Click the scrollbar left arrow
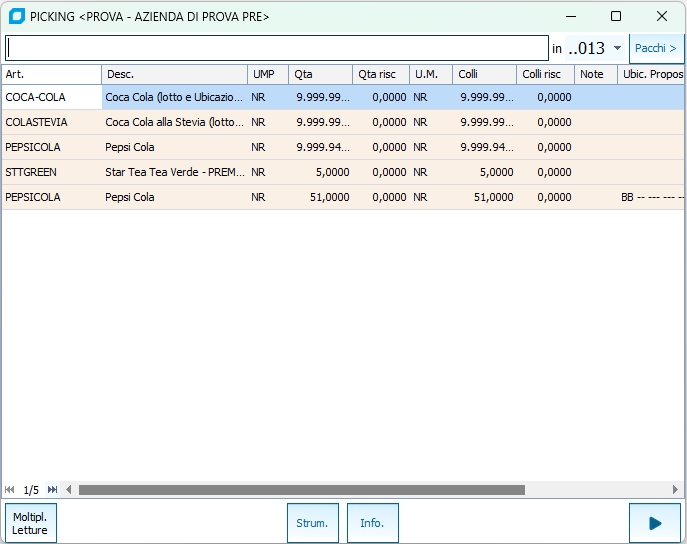Viewport: 687px width, 544px height. [x=68, y=490]
